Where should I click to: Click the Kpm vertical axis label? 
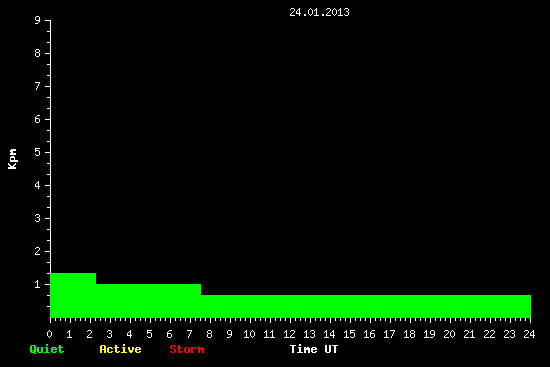(x=12, y=159)
